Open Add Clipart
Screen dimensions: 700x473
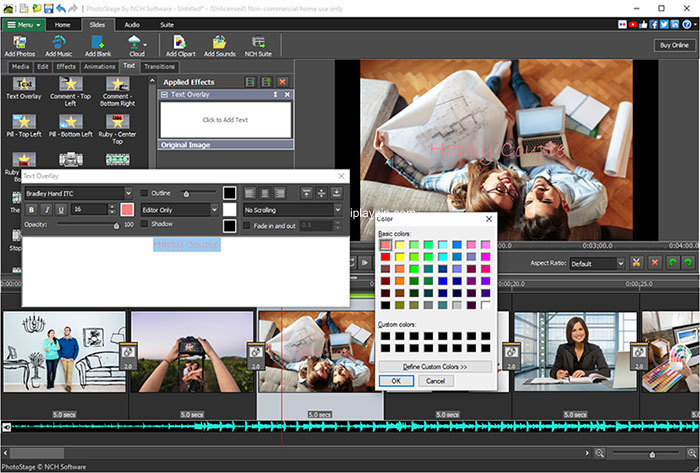coord(180,46)
